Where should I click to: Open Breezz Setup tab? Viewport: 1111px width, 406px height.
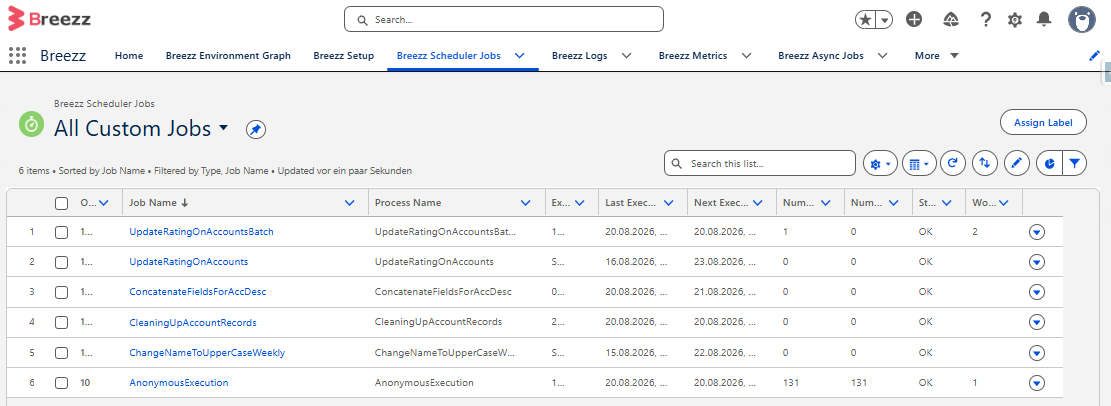tap(344, 55)
